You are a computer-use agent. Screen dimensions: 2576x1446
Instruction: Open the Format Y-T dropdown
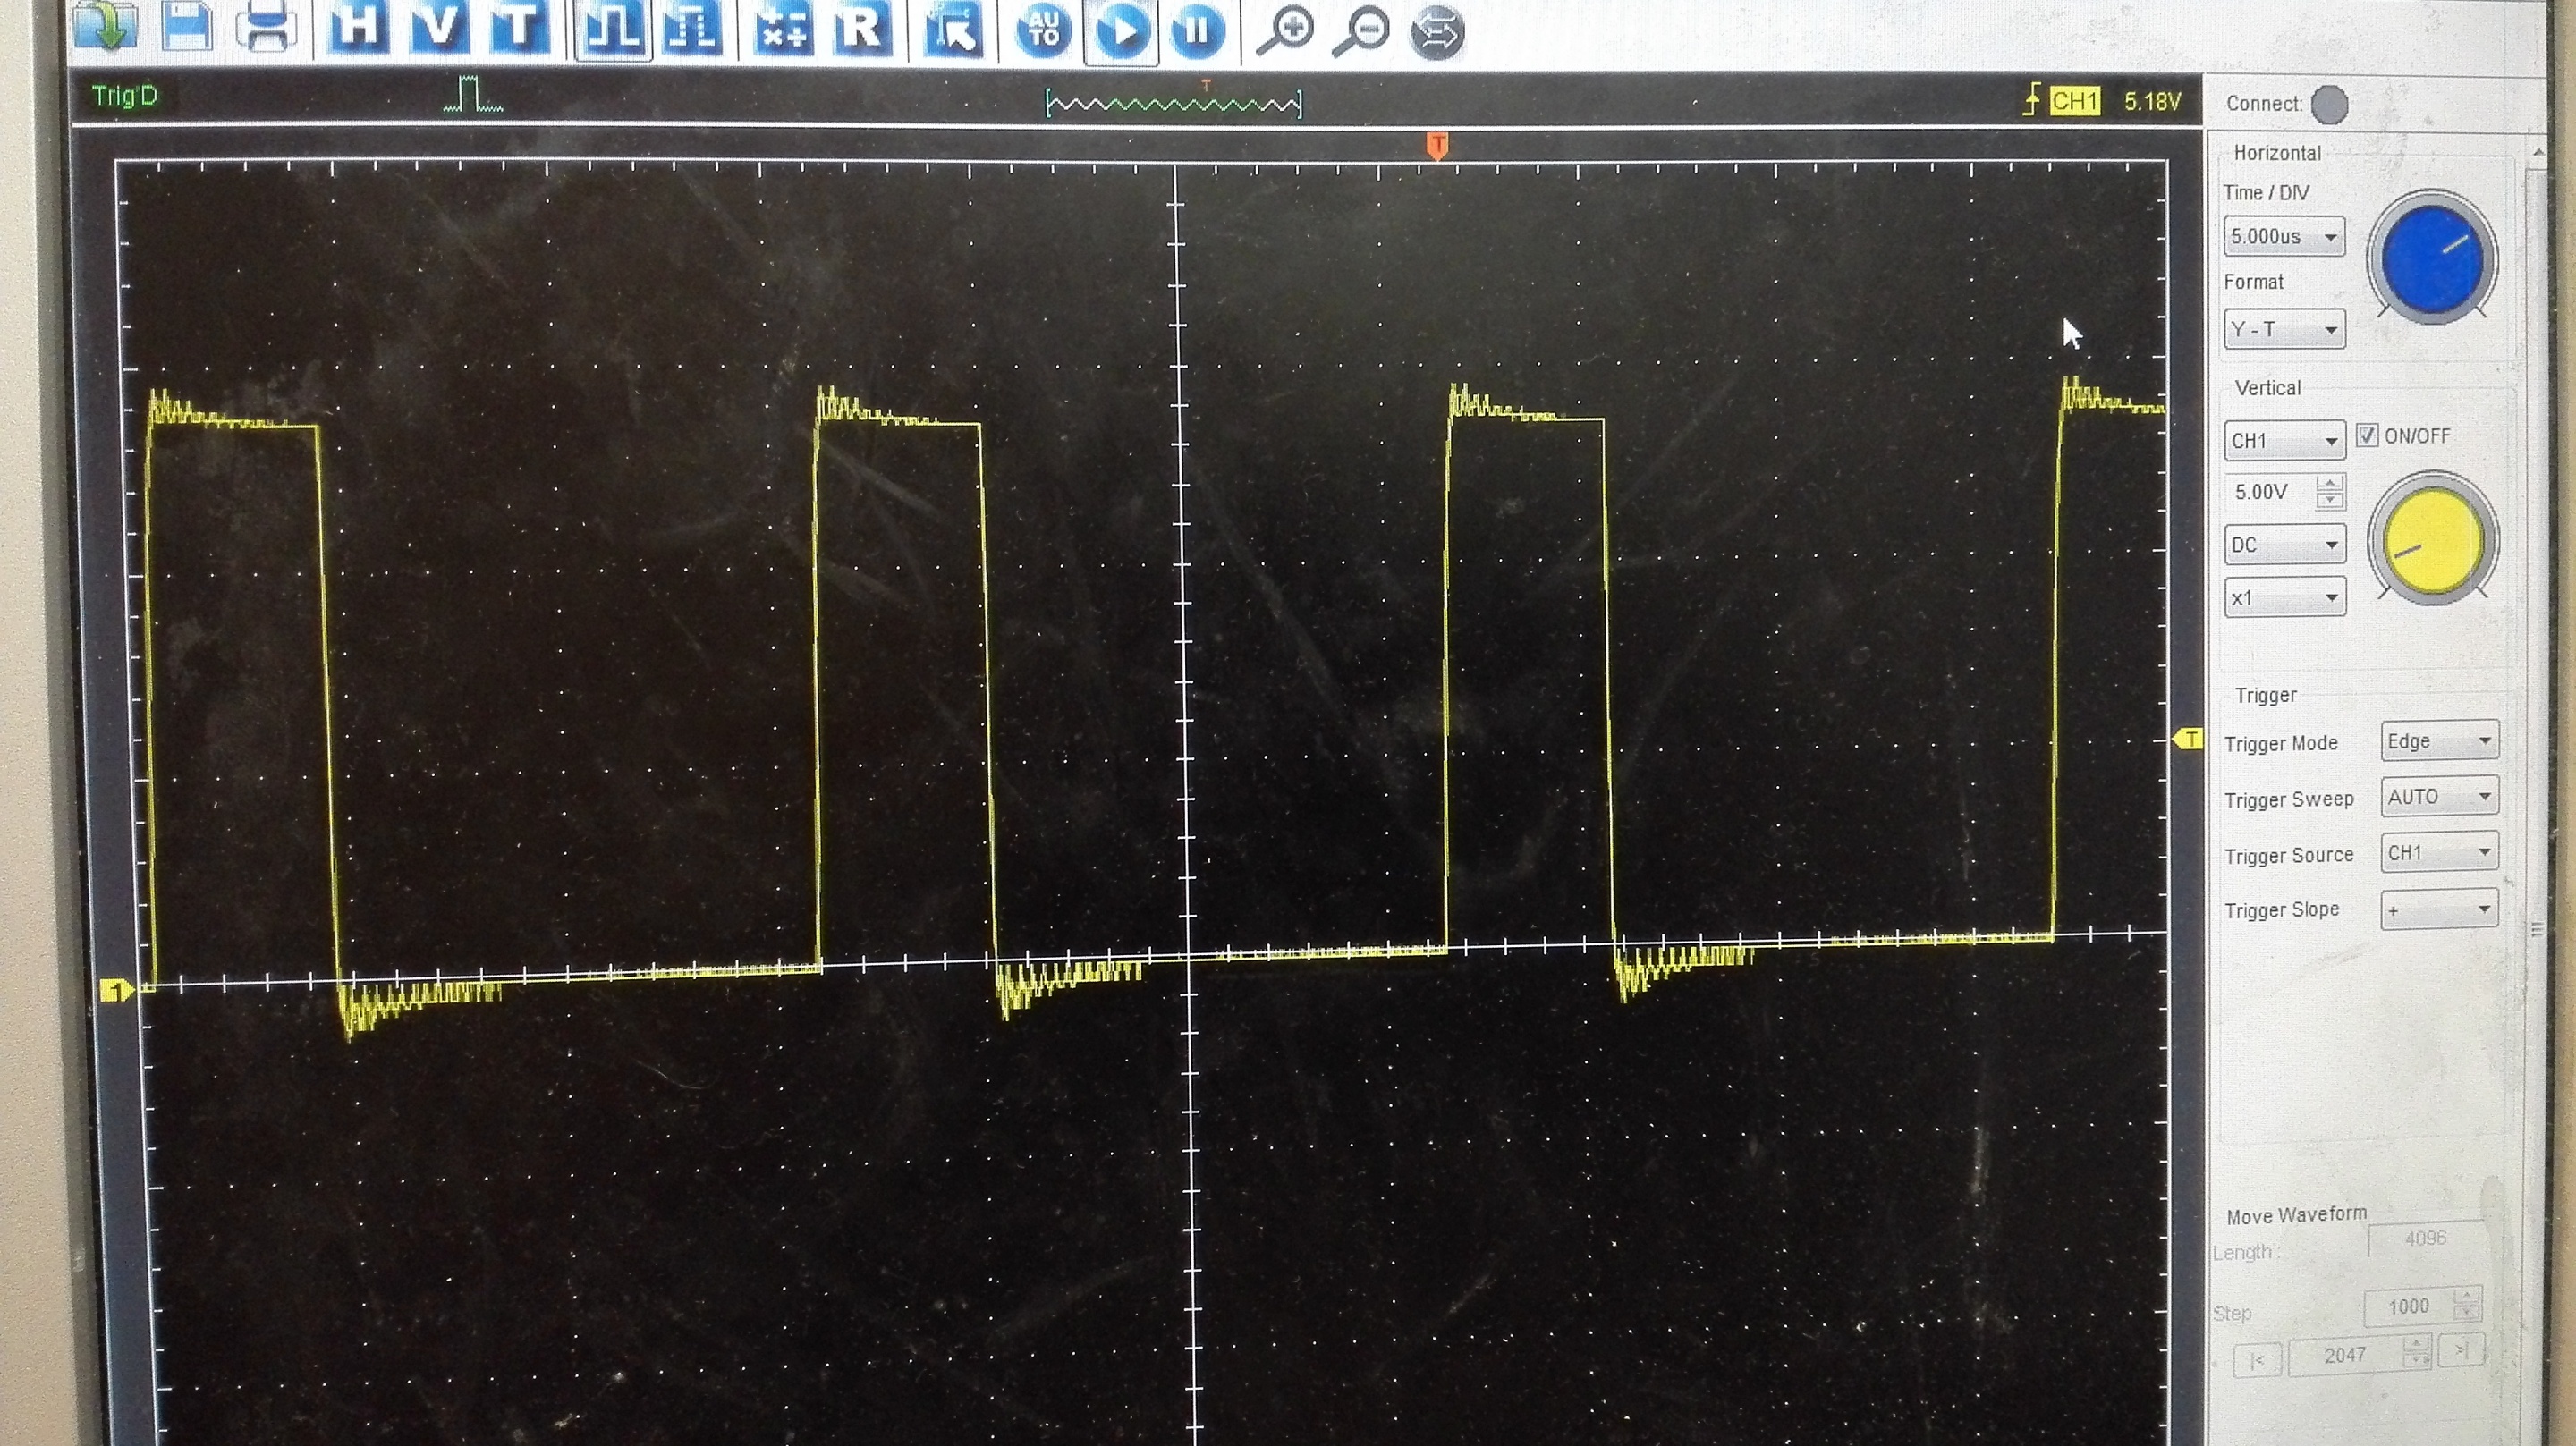pyautogui.click(x=2284, y=329)
